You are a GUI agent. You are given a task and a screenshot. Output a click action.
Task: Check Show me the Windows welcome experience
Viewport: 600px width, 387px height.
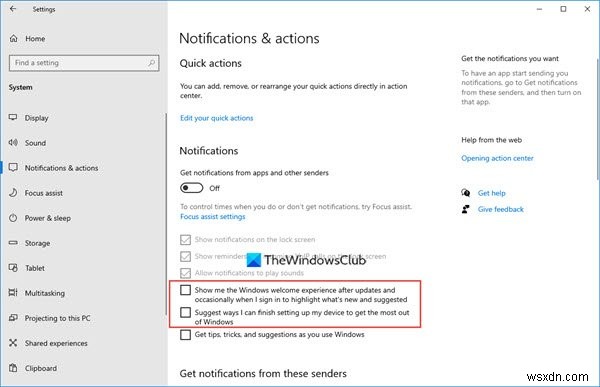click(x=185, y=290)
